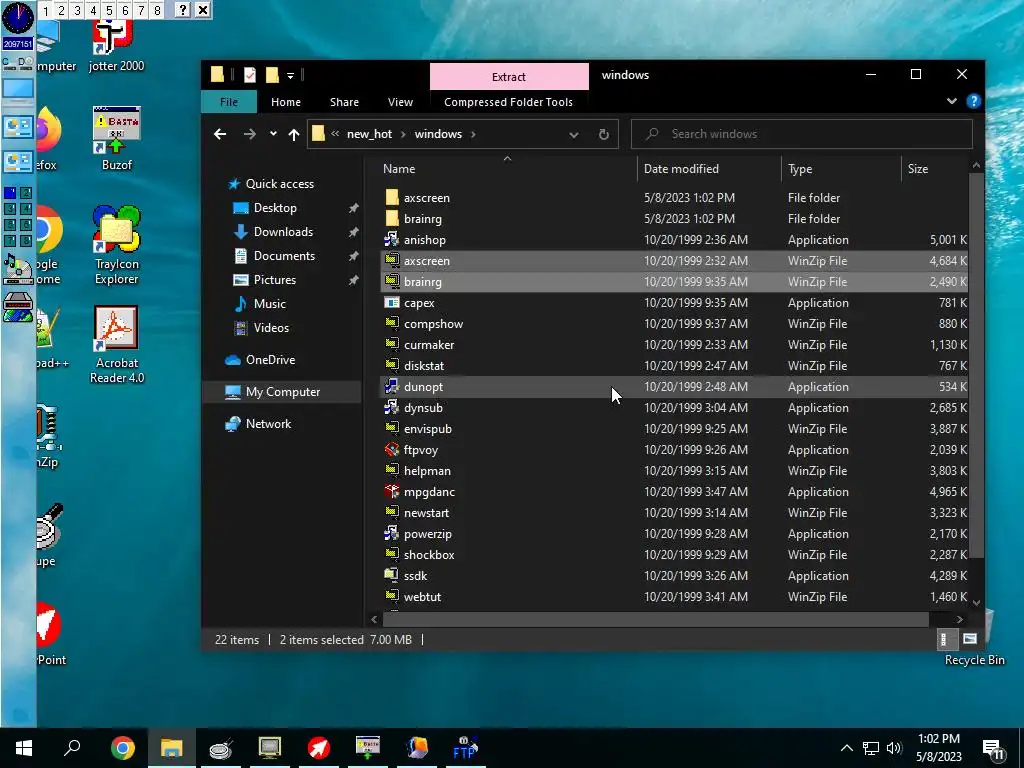Click the compshow WinZip file icon
This screenshot has width=1024, height=768.
pyautogui.click(x=391, y=323)
